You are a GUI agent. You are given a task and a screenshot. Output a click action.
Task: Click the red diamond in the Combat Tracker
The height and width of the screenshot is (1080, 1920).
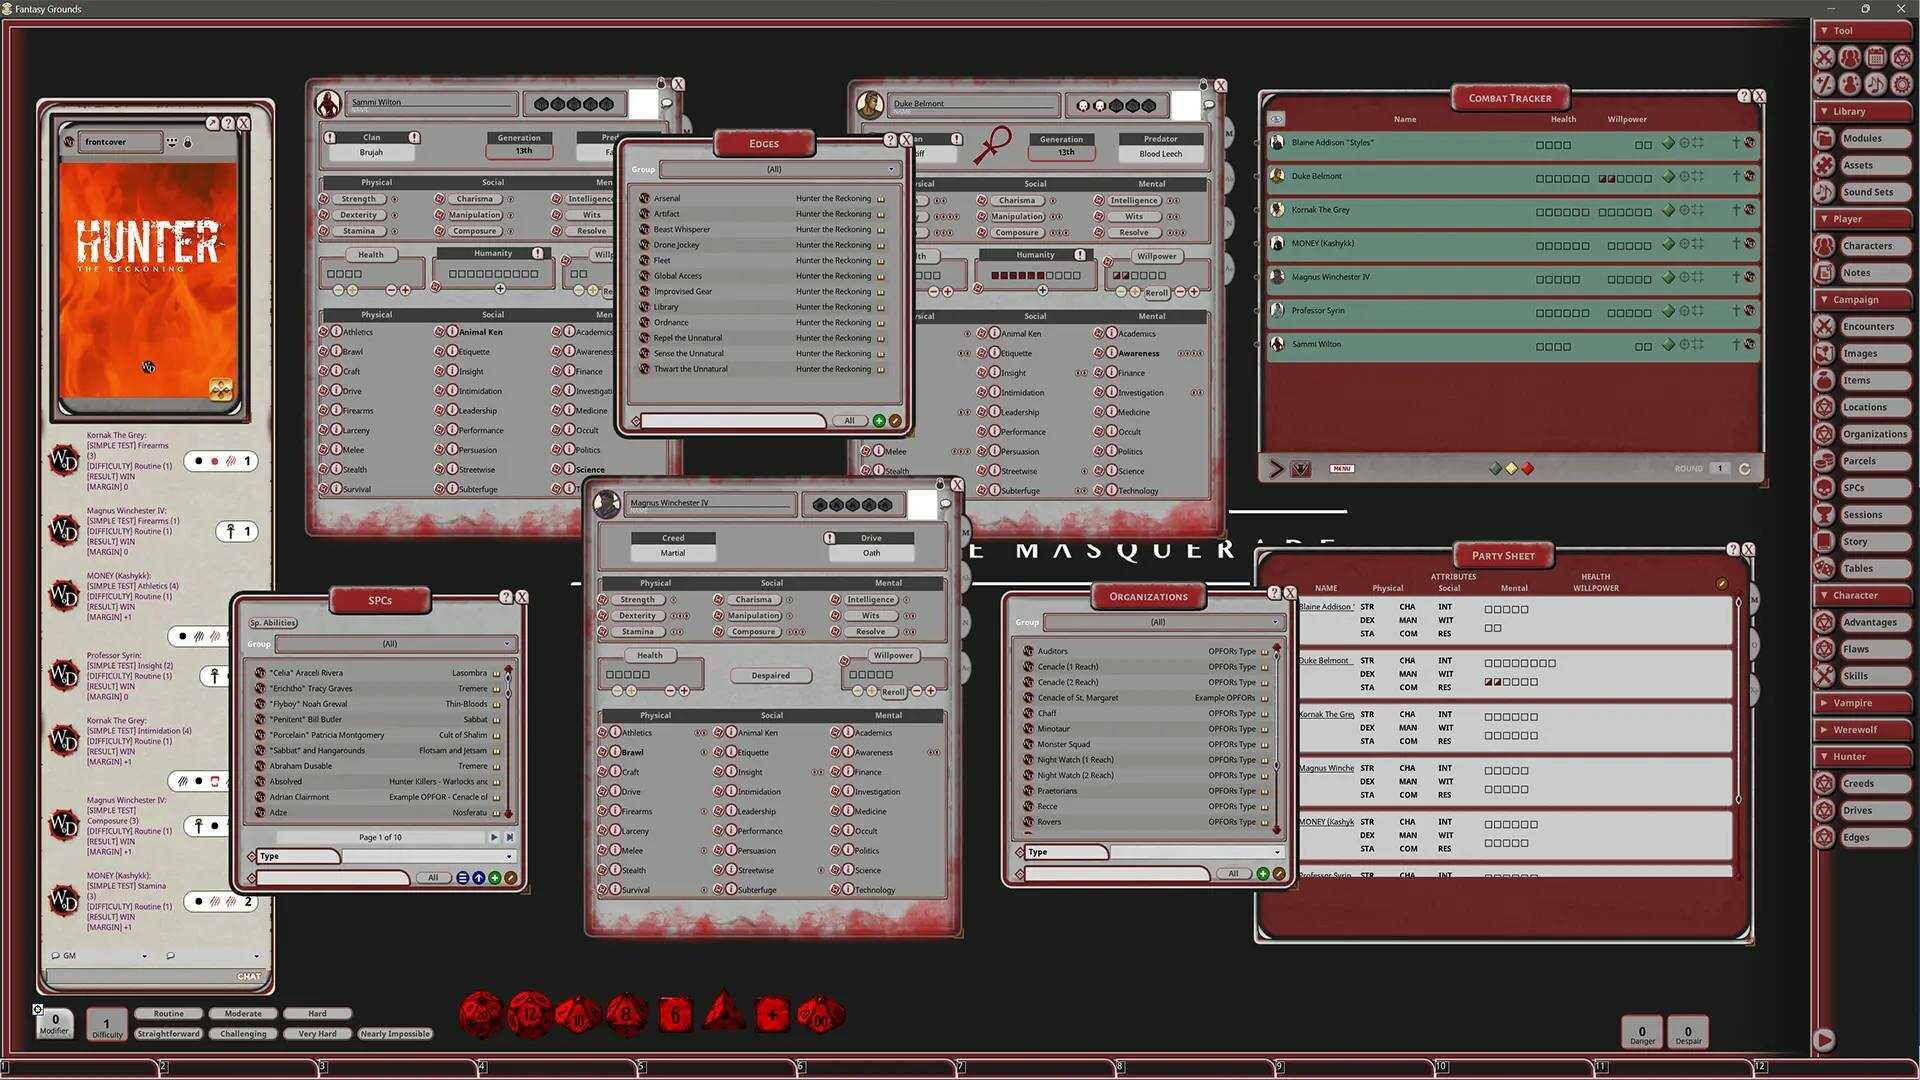tap(1528, 468)
